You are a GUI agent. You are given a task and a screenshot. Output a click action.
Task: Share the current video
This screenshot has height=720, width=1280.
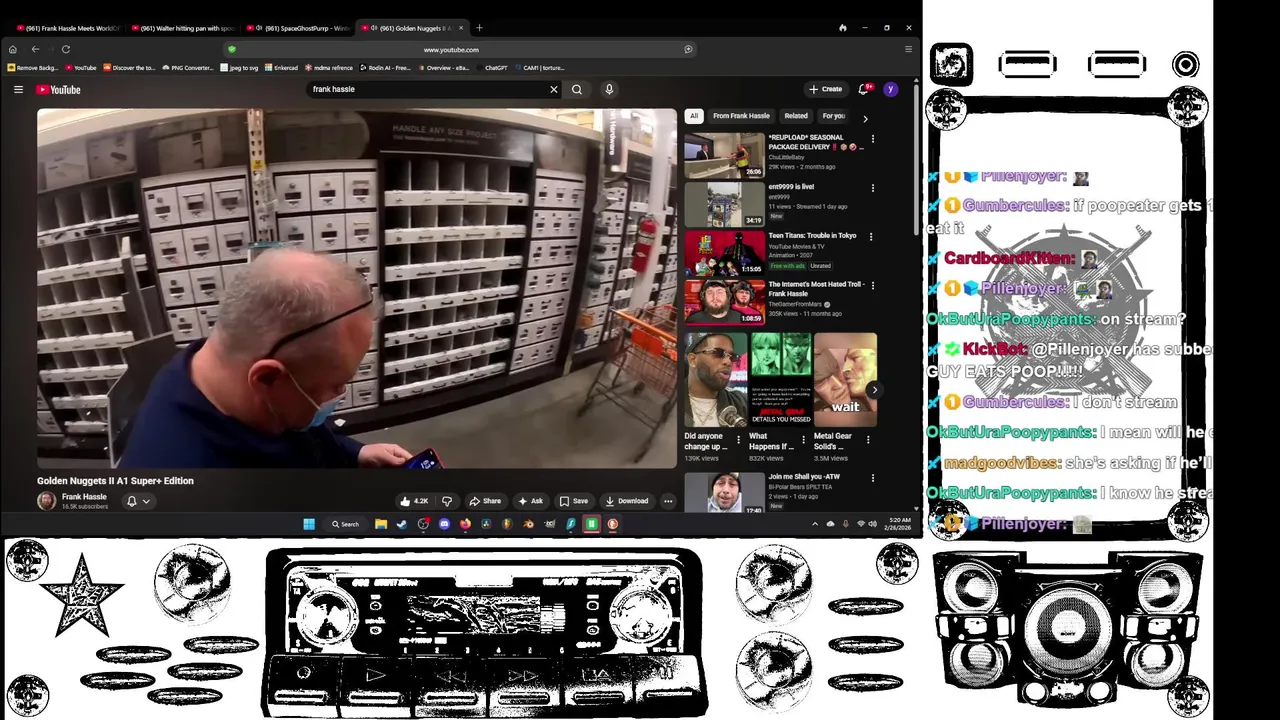tap(485, 501)
